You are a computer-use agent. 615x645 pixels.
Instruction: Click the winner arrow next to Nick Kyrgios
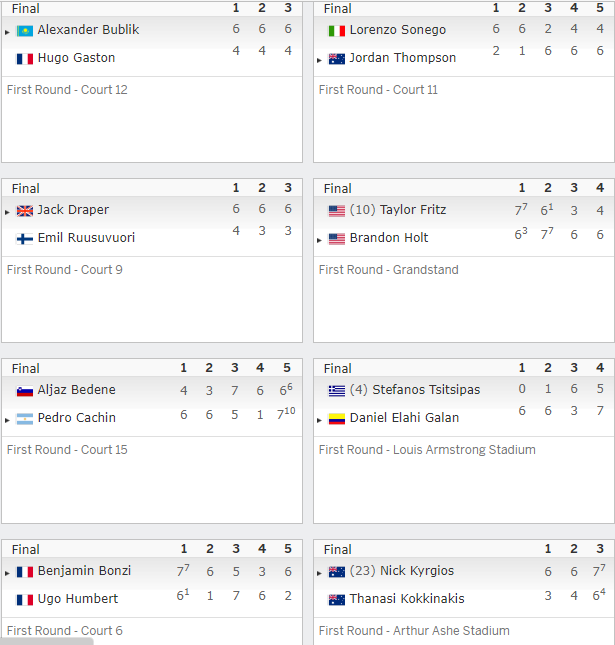pyautogui.click(x=319, y=573)
